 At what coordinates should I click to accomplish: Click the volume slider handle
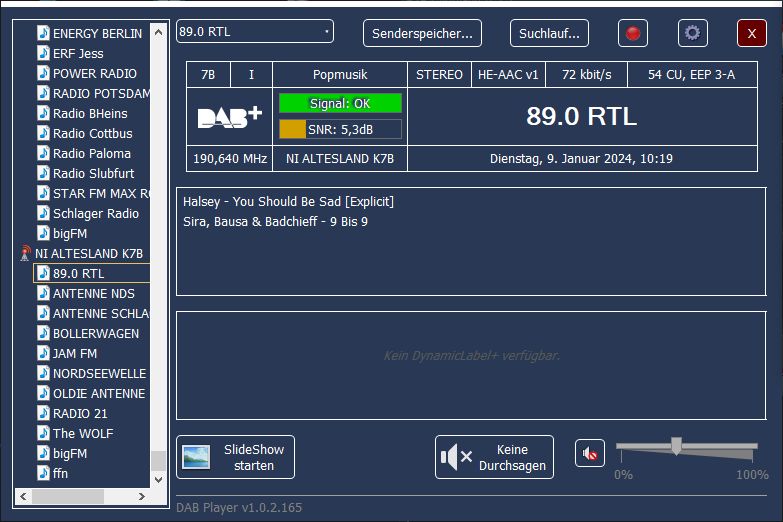click(676, 446)
